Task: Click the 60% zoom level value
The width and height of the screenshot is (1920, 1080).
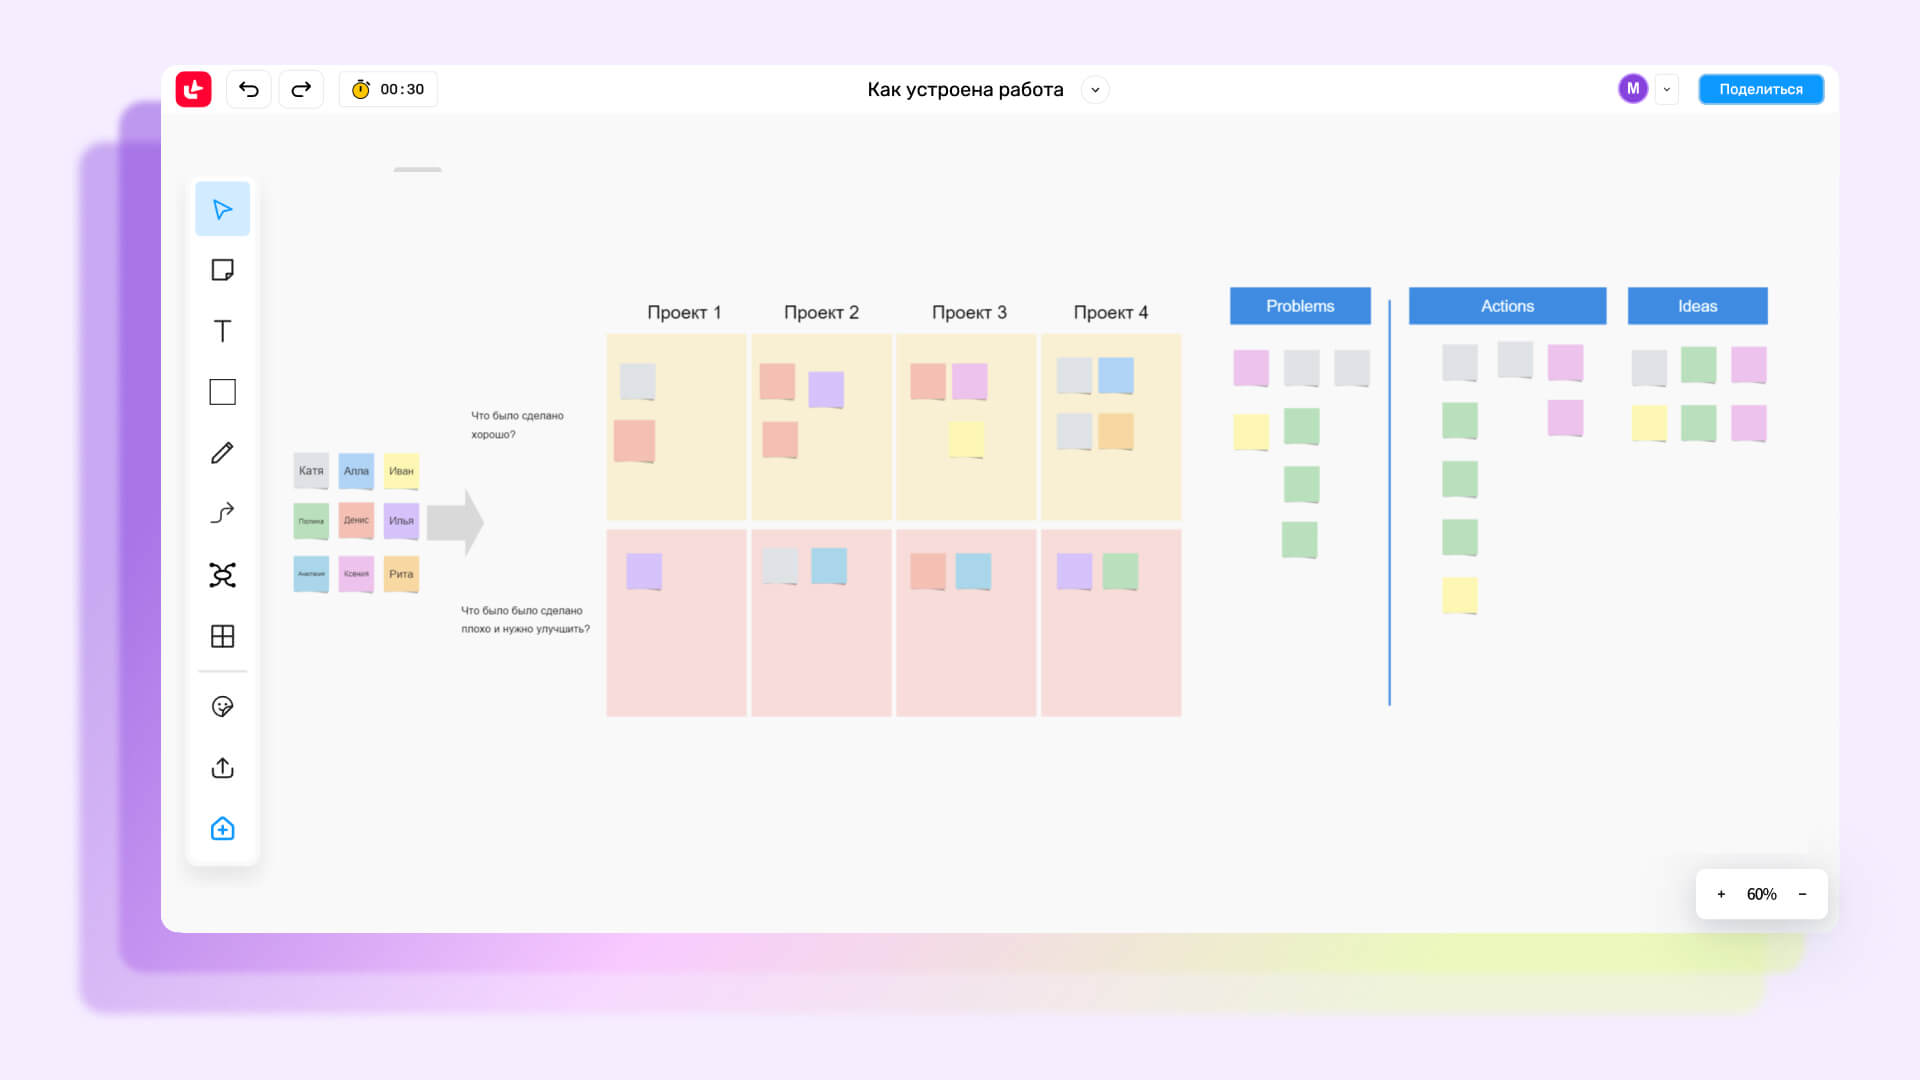Action: pos(1761,894)
